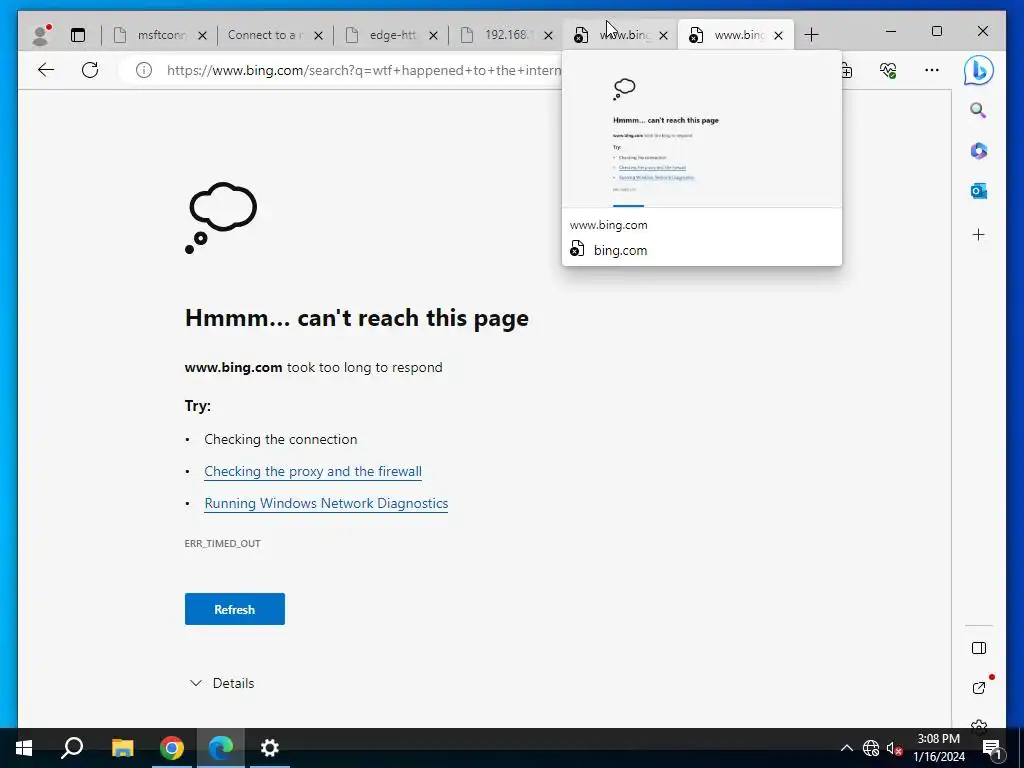
Task: Open taskbar Search magnifier
Action: pyautogui.click(x=72, y=748)
